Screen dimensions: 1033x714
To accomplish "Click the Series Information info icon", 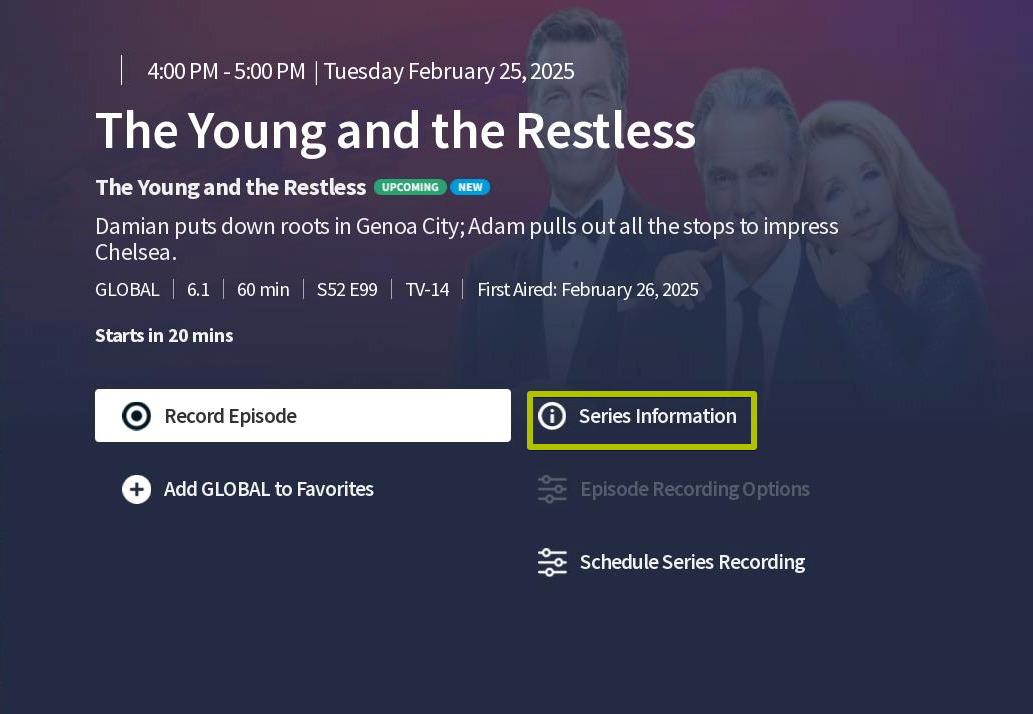I will click(552, 416).
